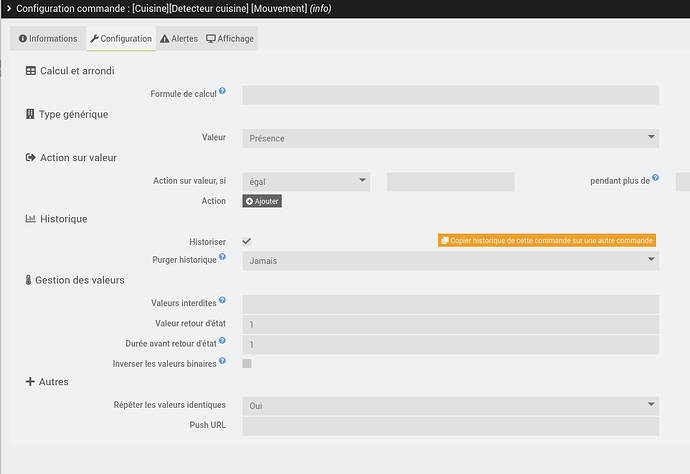This screenshot has width=690, height=474.
Task: Click the thermometer icon of Gestion des valeurs
Action: (x=28, y=280)
